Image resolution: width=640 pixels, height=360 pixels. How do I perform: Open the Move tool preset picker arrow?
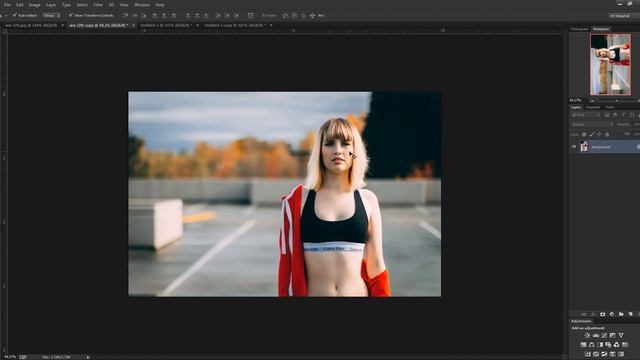pyautogui.click(x=6, y=16)
